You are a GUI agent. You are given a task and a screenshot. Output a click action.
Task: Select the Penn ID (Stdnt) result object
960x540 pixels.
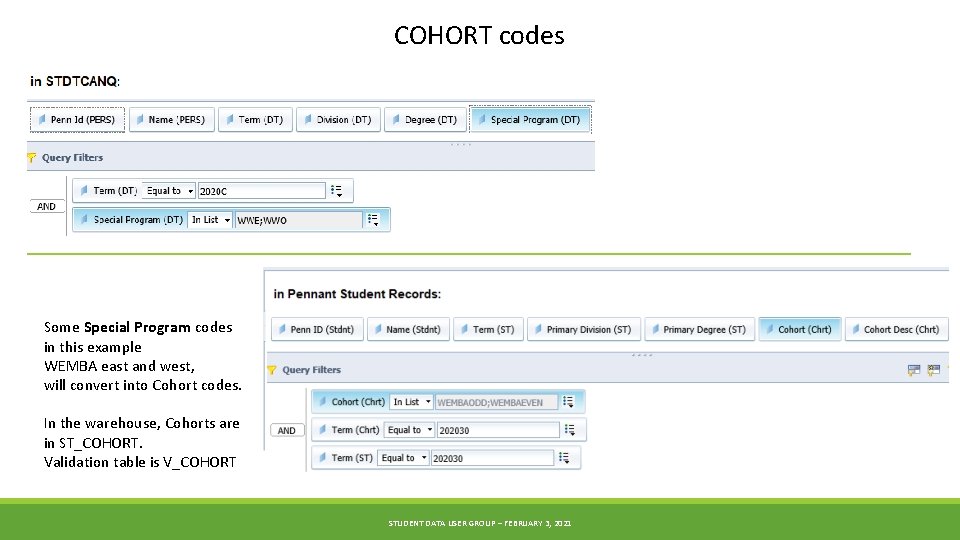(x=317, y=329)
